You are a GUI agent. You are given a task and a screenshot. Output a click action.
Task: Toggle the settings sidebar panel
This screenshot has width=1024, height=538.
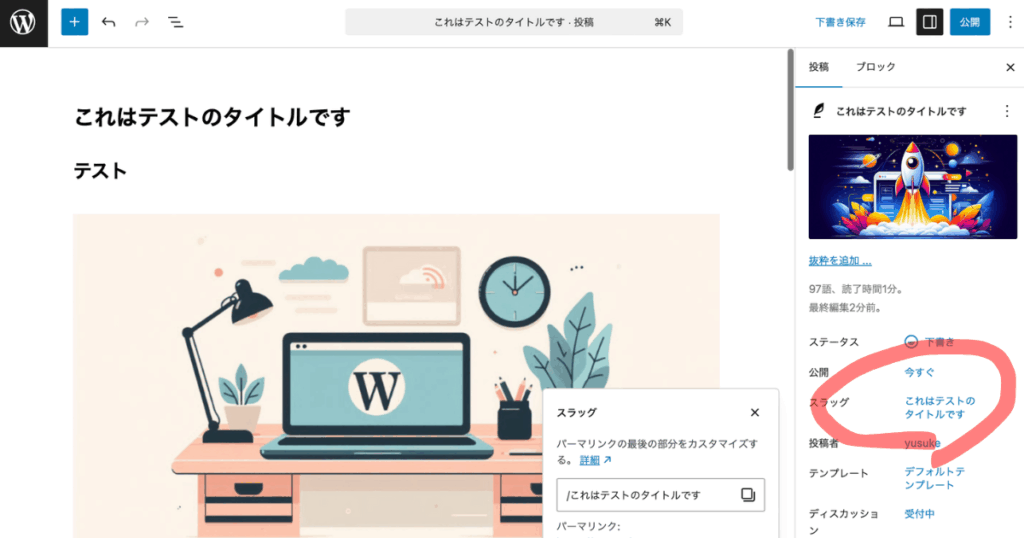[929, 22]
